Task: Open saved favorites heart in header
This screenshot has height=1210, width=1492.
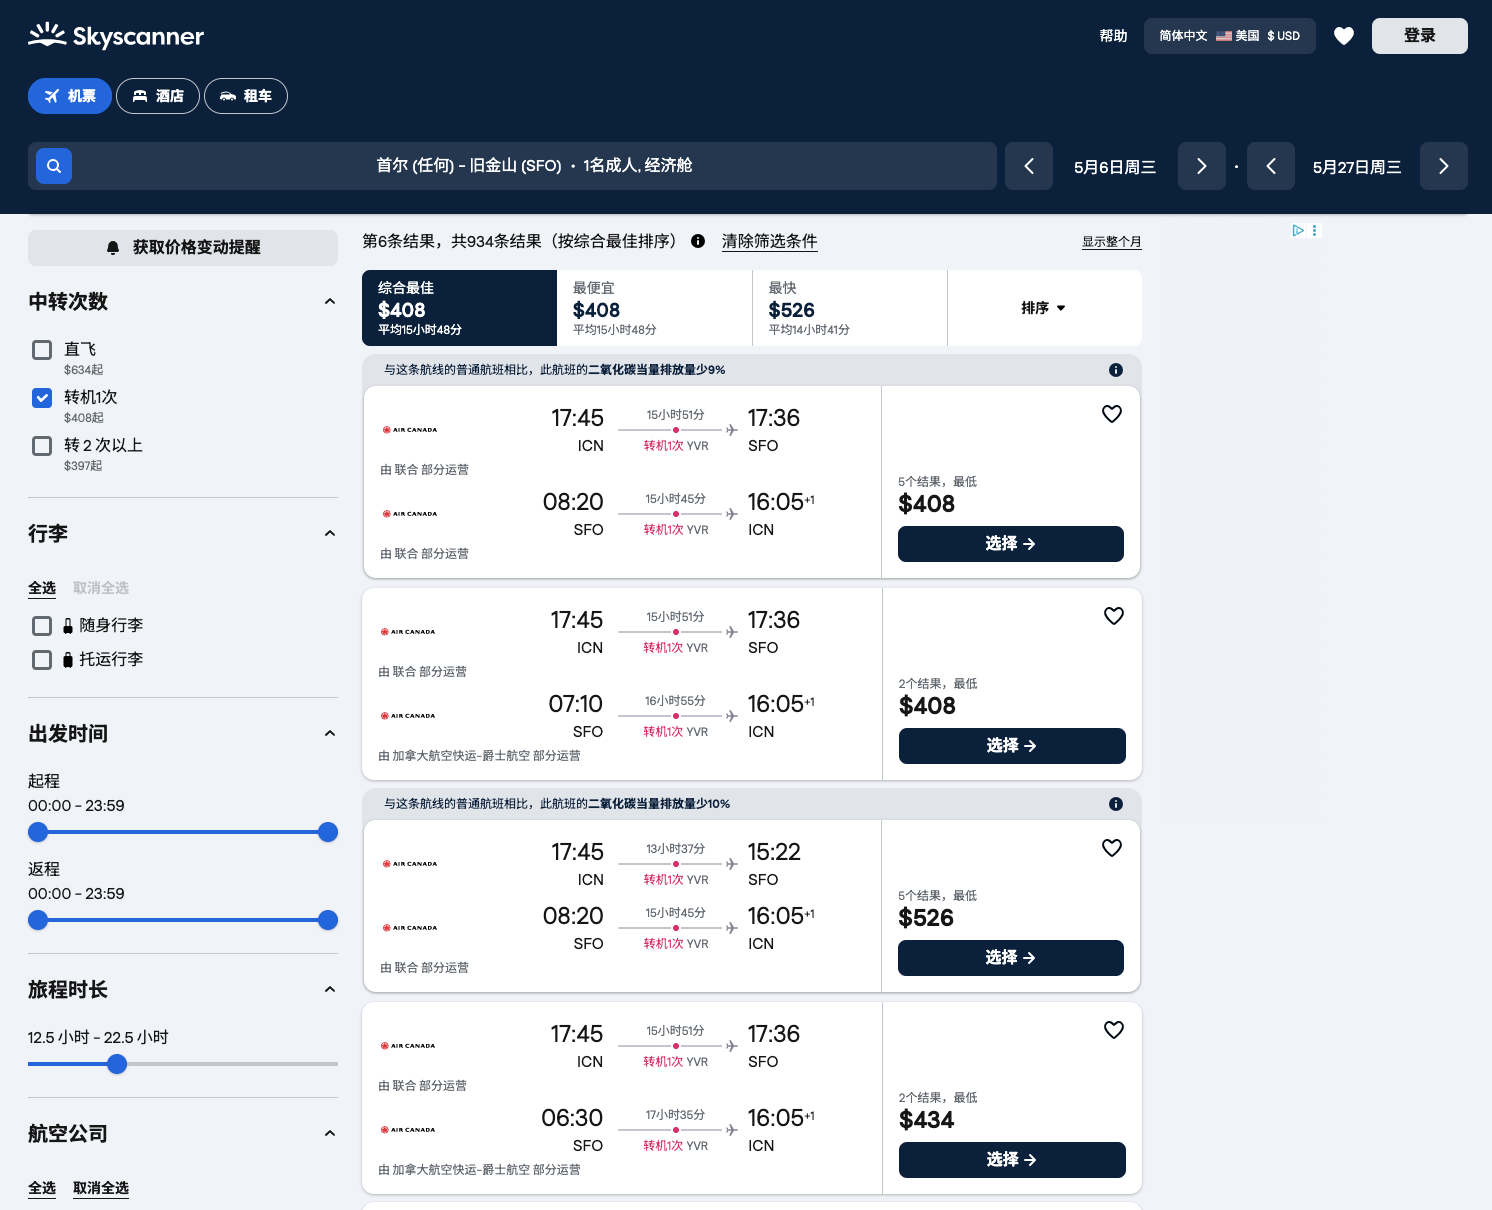Action: (1344, 36)
